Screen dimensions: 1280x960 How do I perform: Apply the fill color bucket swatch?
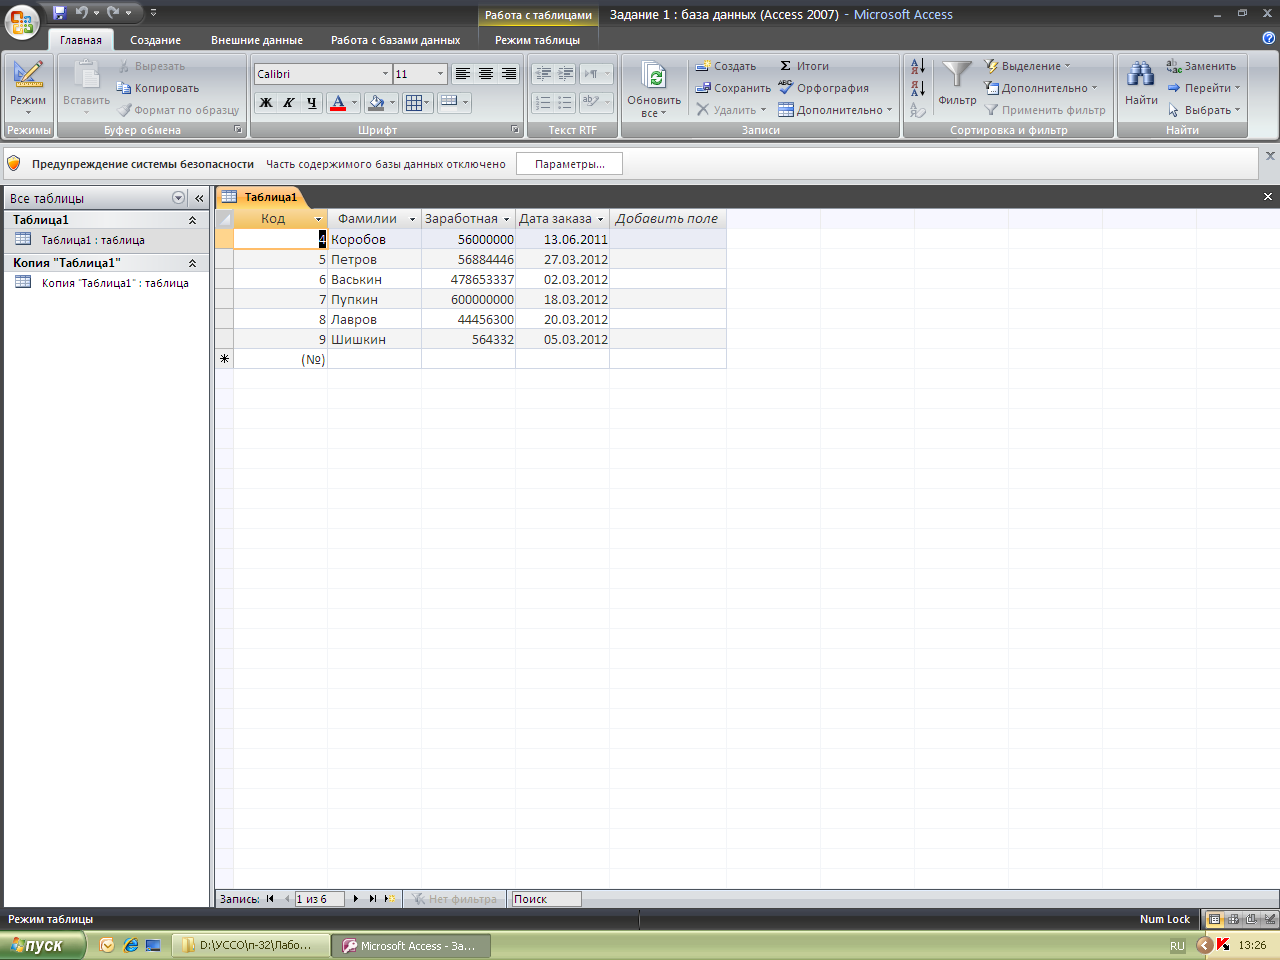click(x=375, y=103)
